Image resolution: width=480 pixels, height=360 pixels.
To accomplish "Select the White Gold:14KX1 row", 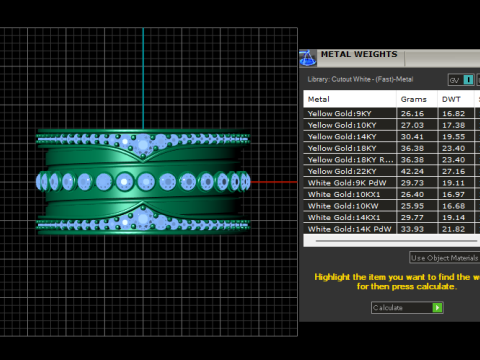I will (392, 218).
